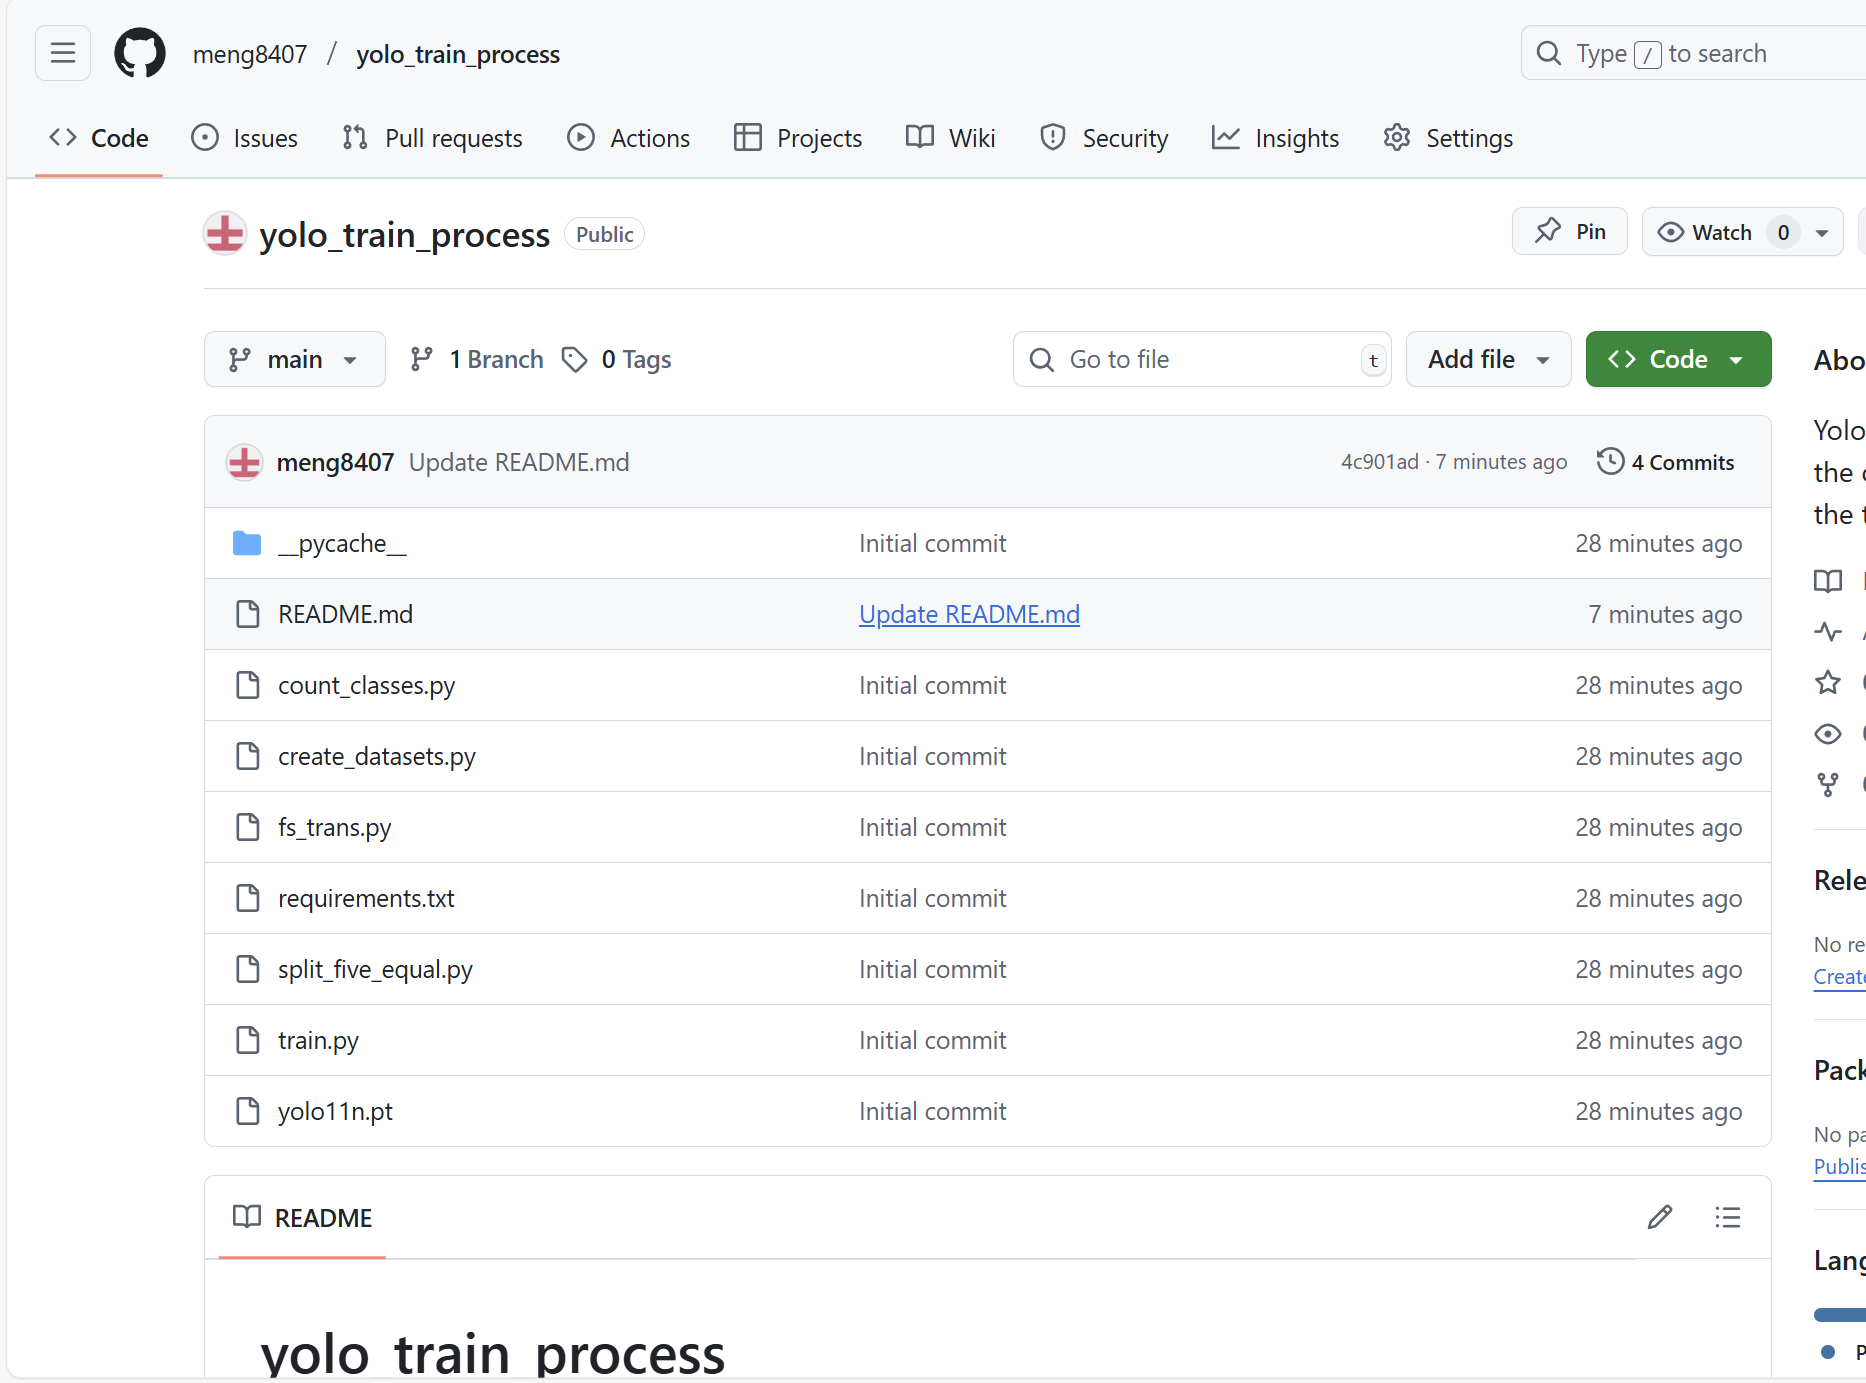Open the green Code clone dropdown
Screen dimensions: 1866x1383
(x=1678, y=359)
